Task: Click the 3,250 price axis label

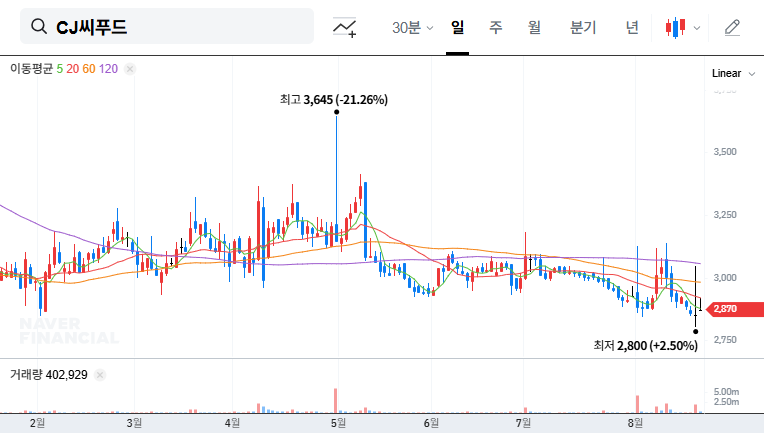Action: (725, 215)
